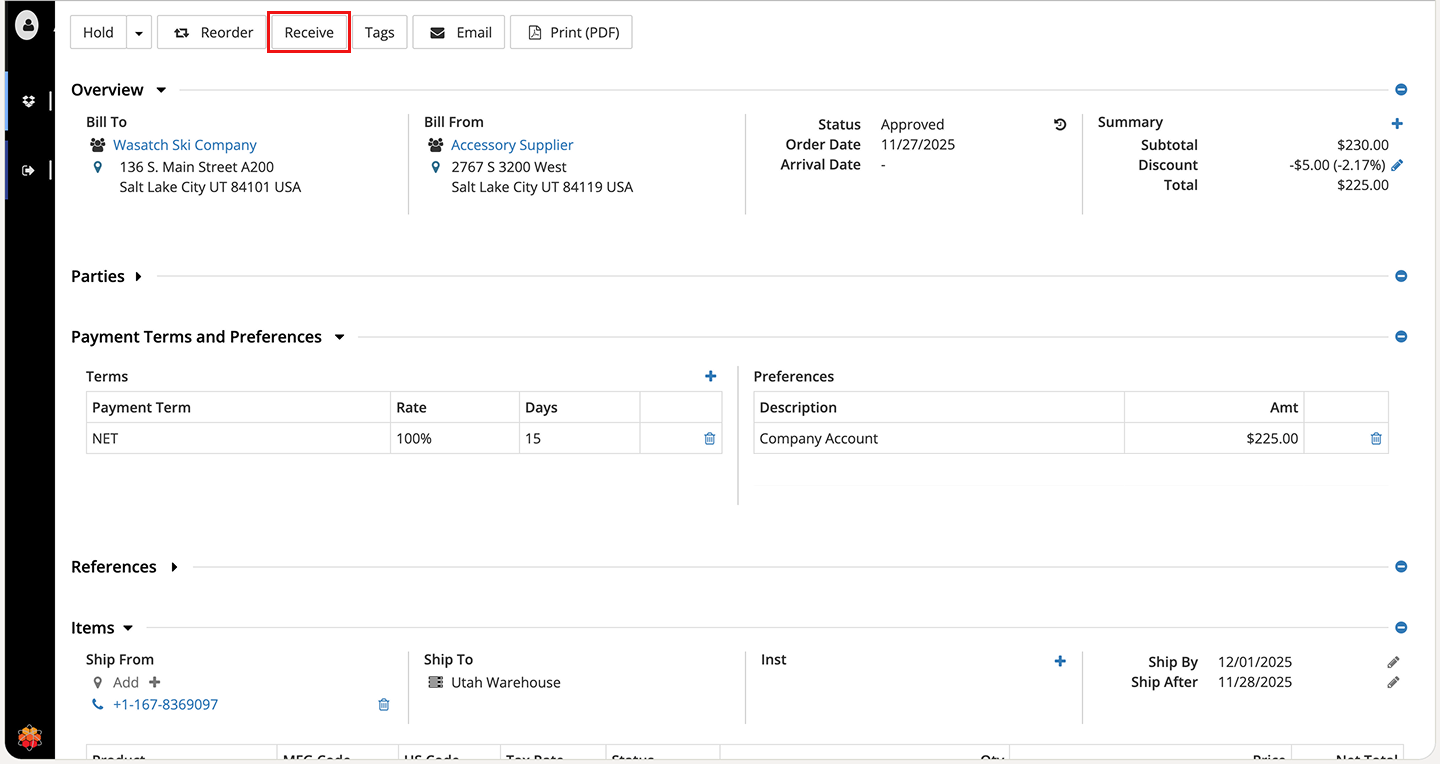Open the Tags option

coord(379,33)
